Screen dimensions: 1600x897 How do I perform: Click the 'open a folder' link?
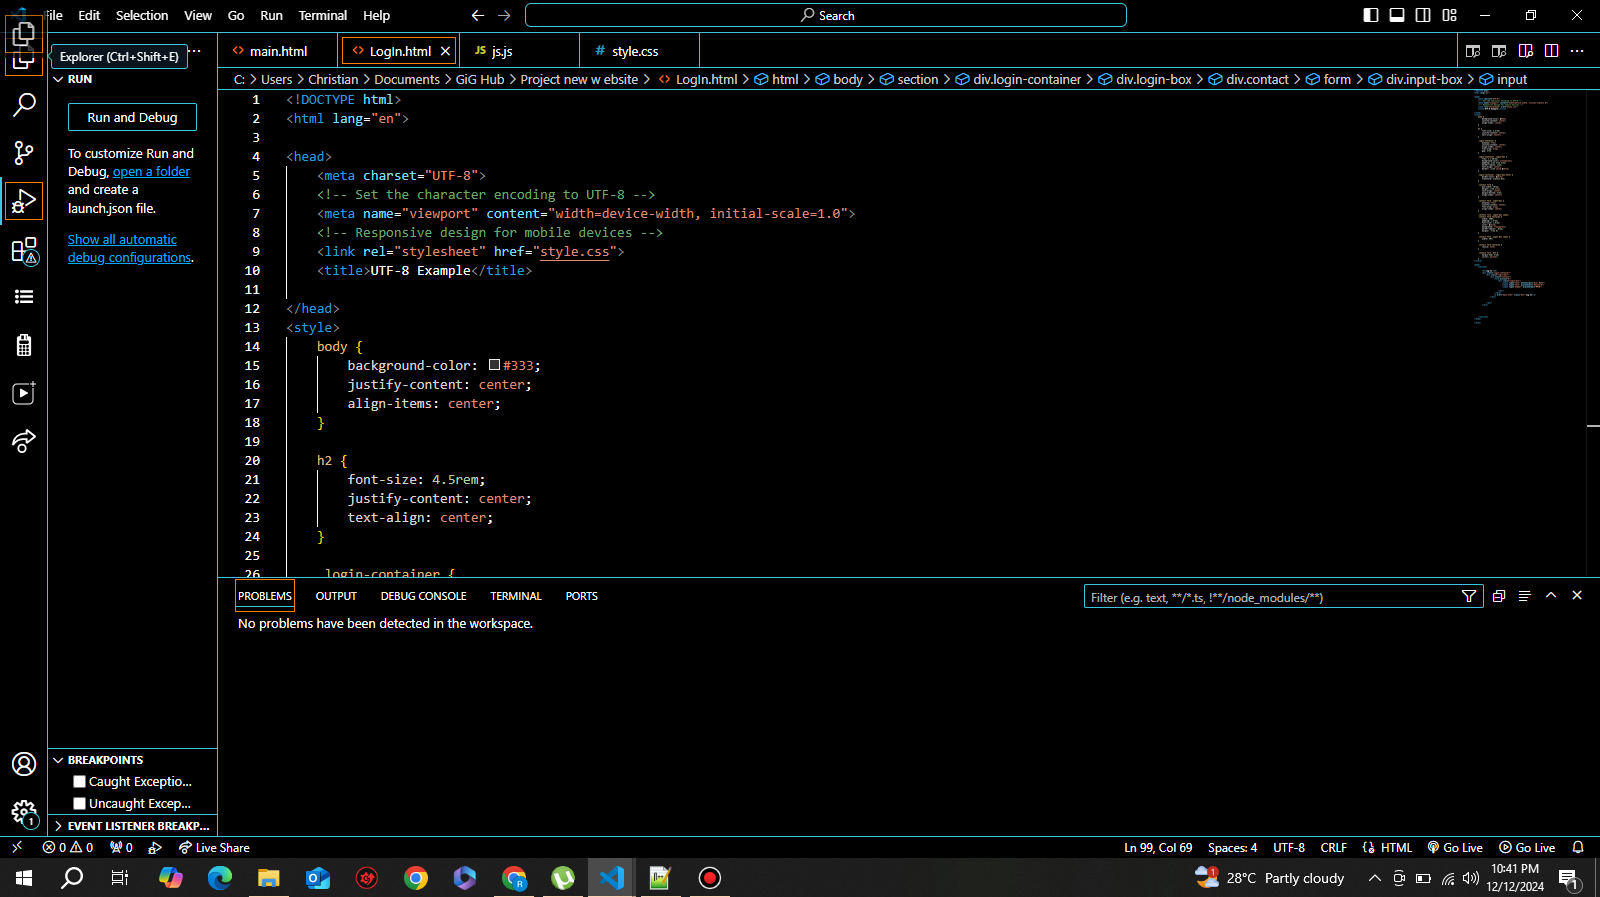[151, 172]
